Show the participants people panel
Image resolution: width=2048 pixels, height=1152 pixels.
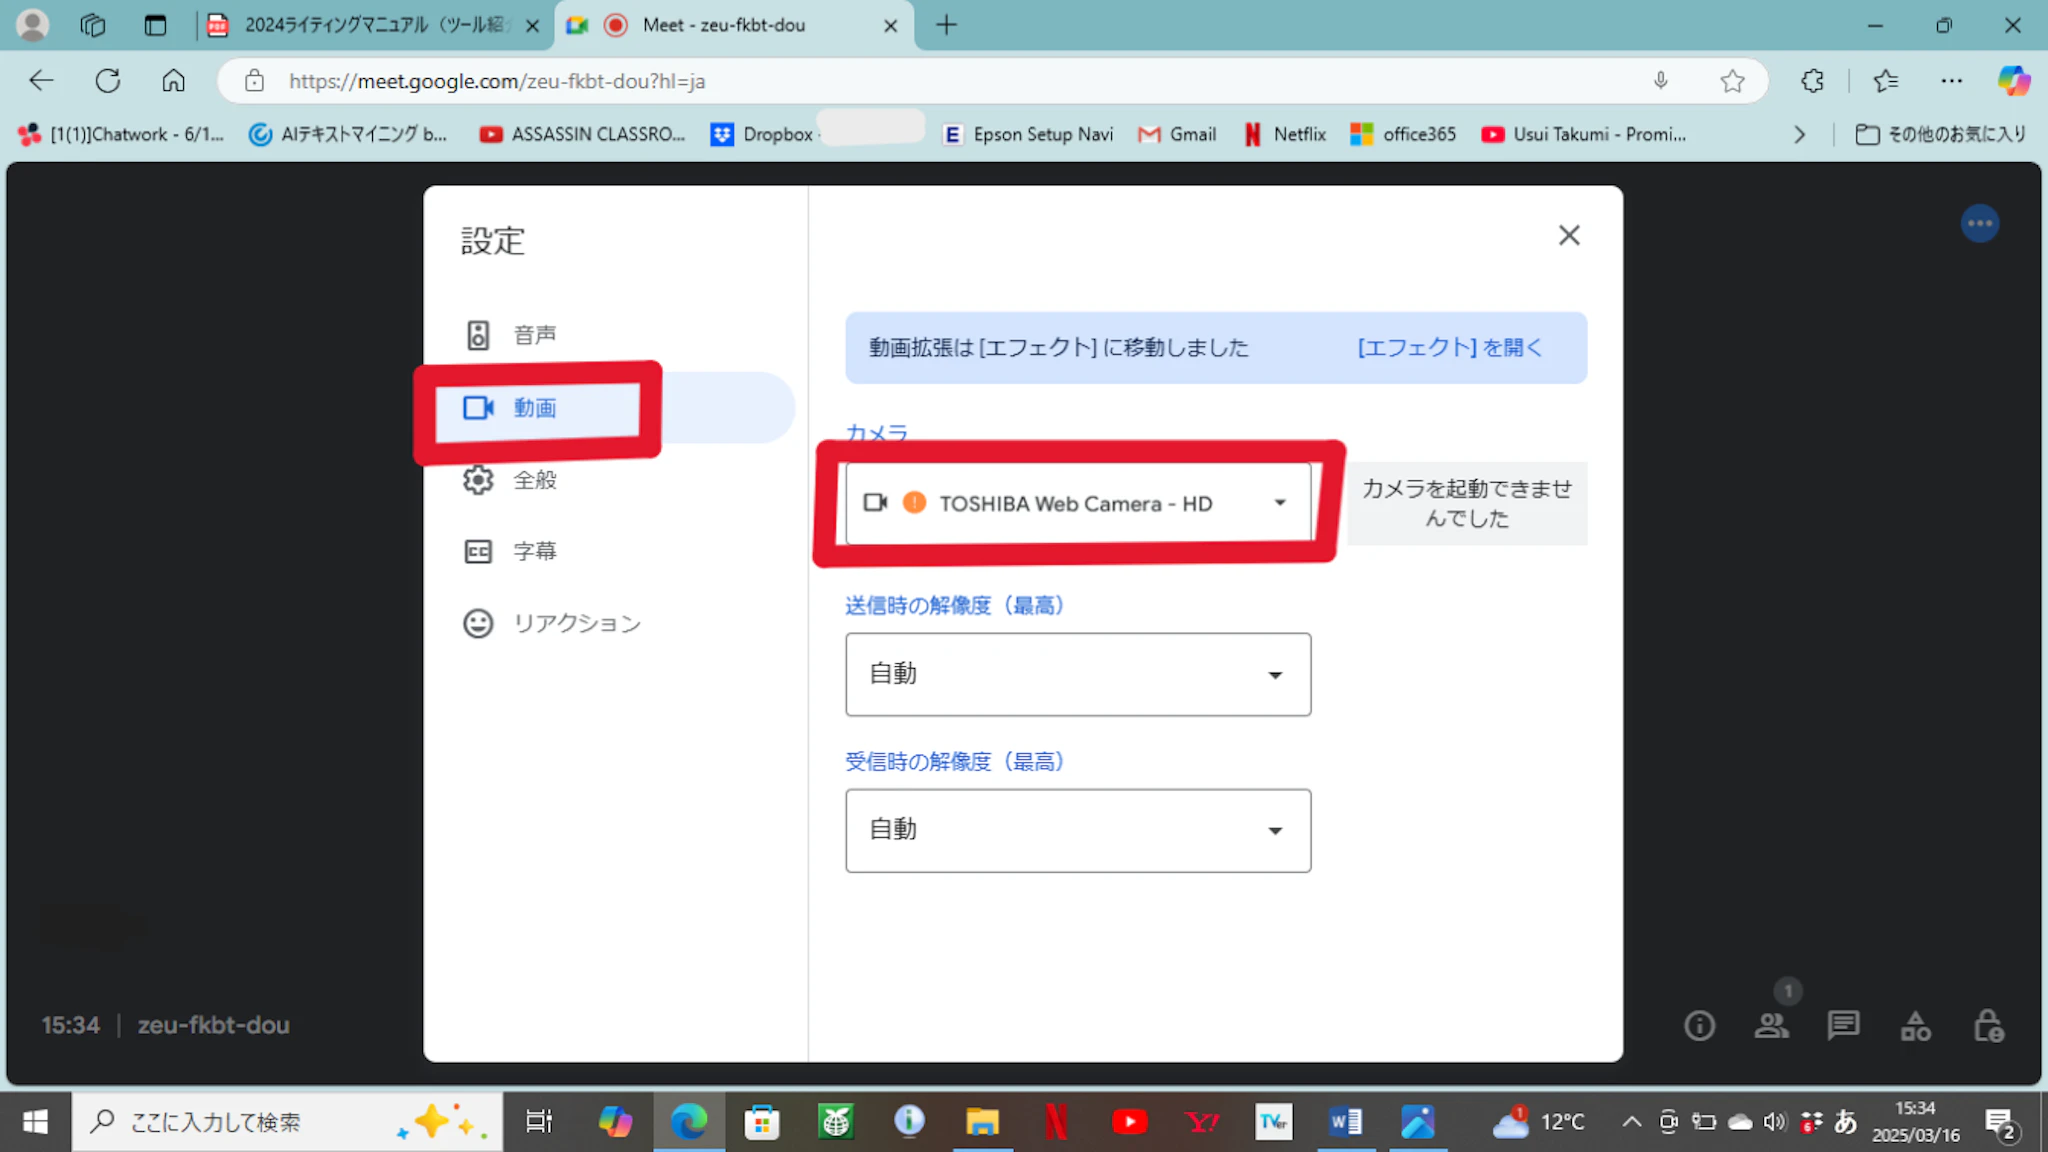[x=1771, y=1026]
